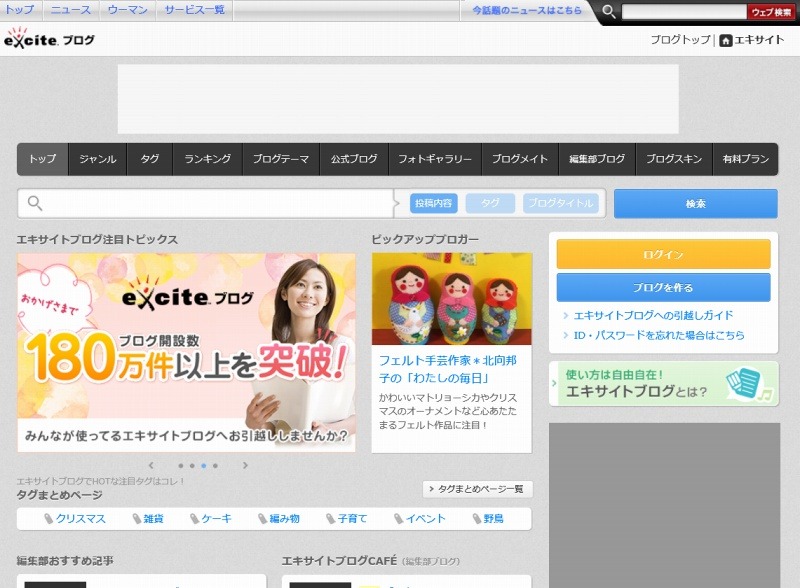Click the magnifier icon in top bar
800x588 pixels.
click(x=608, y=11)
